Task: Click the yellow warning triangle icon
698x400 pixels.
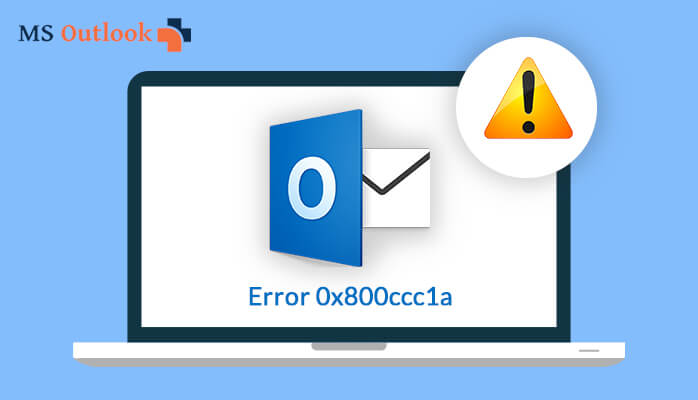Action: 528,99
